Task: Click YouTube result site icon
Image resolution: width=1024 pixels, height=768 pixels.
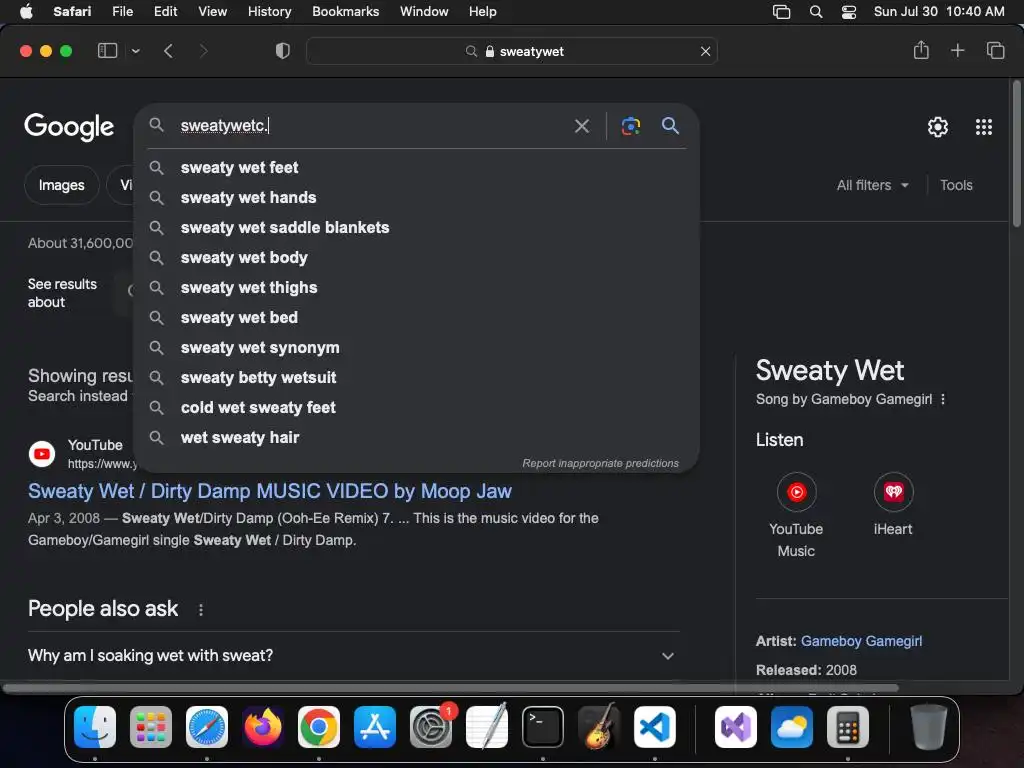Action: pos(42,454)
